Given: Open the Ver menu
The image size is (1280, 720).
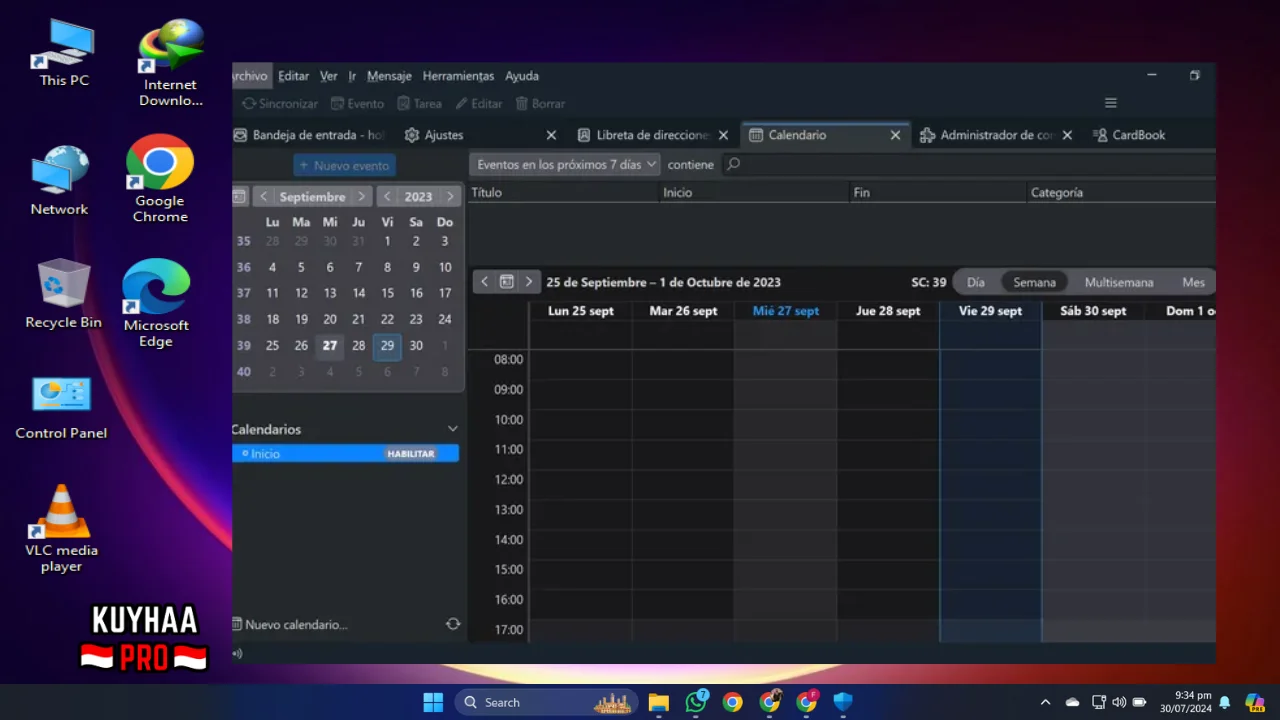Looking at the screenshot, I should pos(328,76).
